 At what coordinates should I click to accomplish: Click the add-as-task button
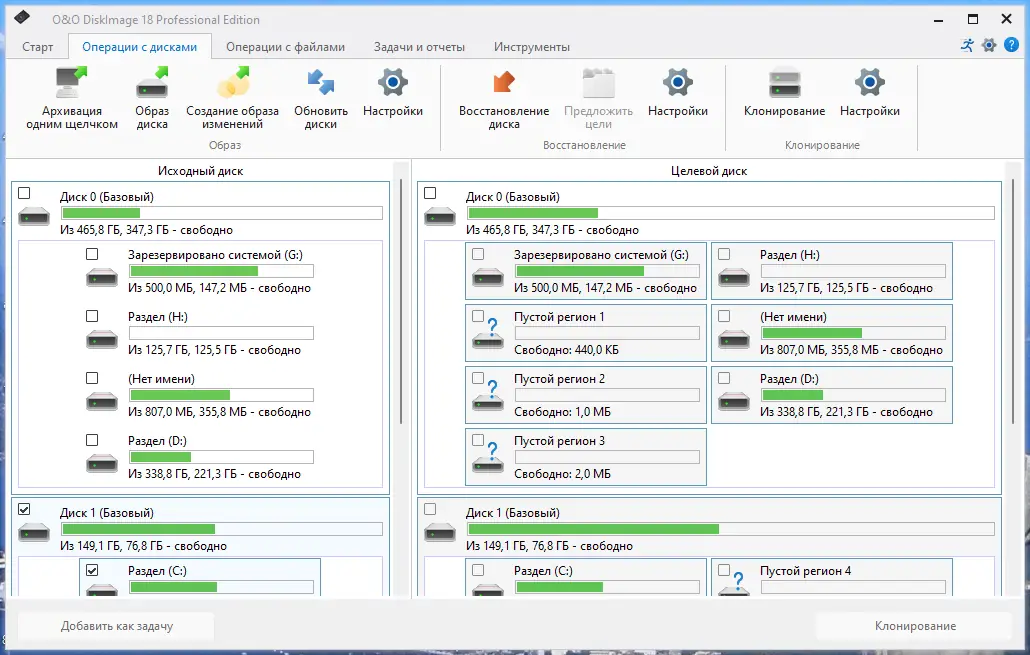116,626
